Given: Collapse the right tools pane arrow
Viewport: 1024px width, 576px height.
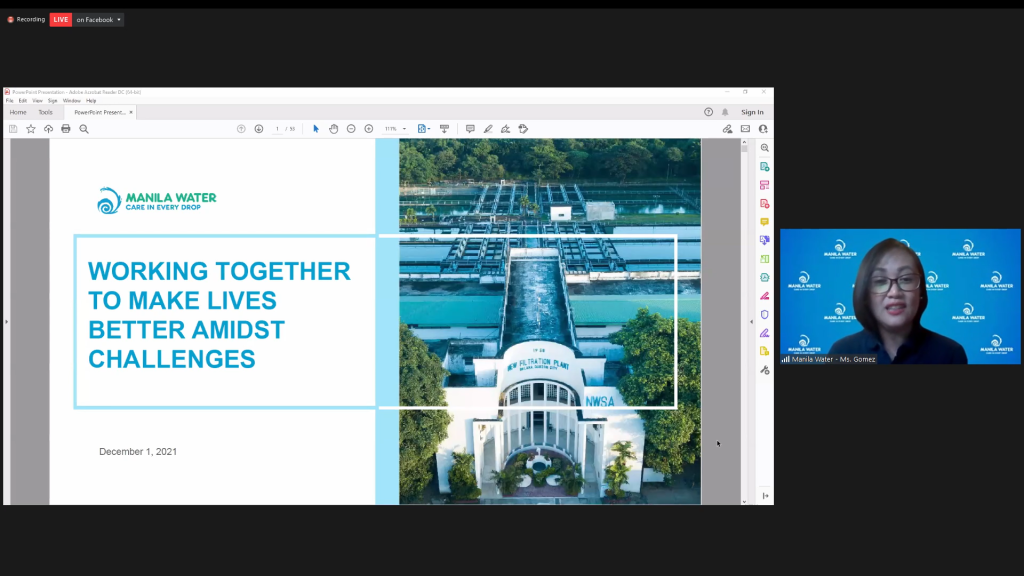Looking at the screenshot, I should (751, 321).
